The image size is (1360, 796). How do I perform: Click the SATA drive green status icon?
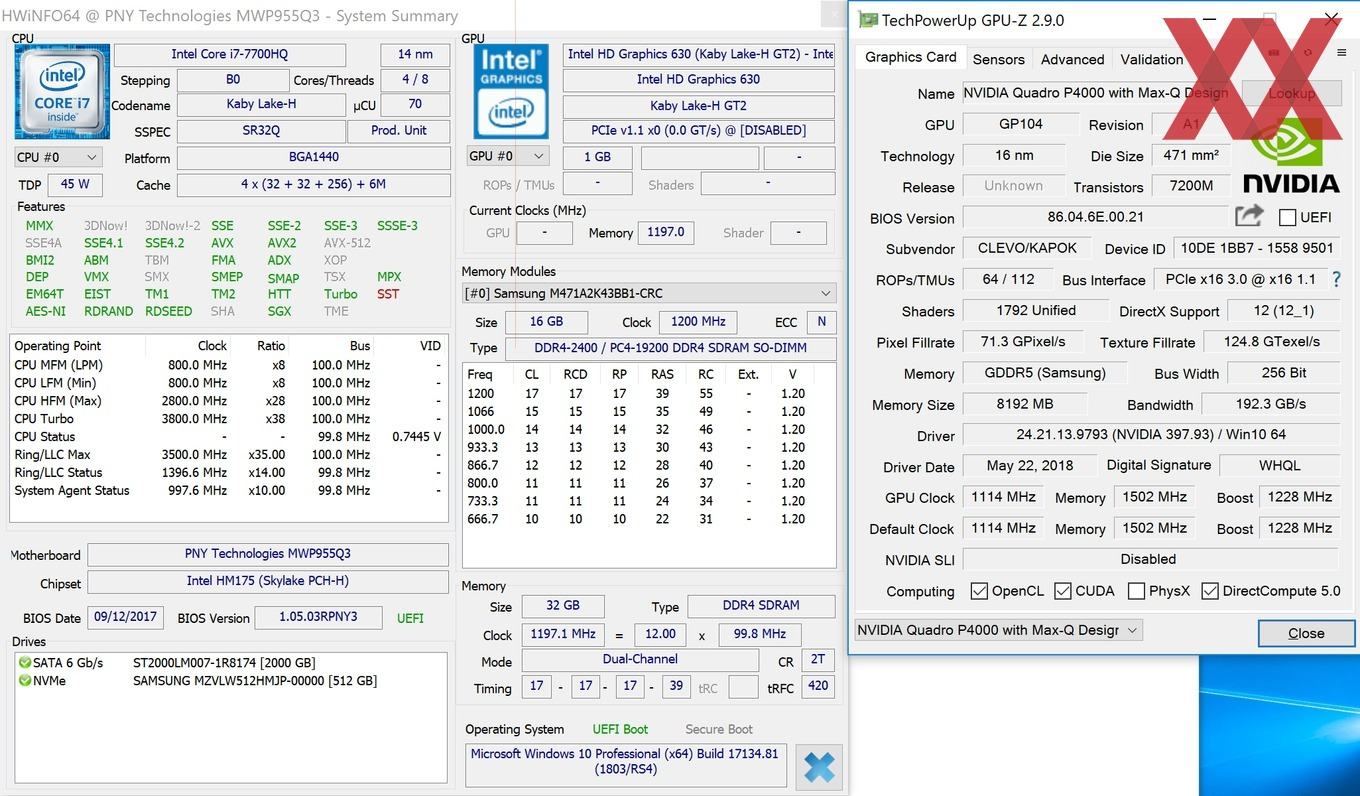(x=25, y=663)
